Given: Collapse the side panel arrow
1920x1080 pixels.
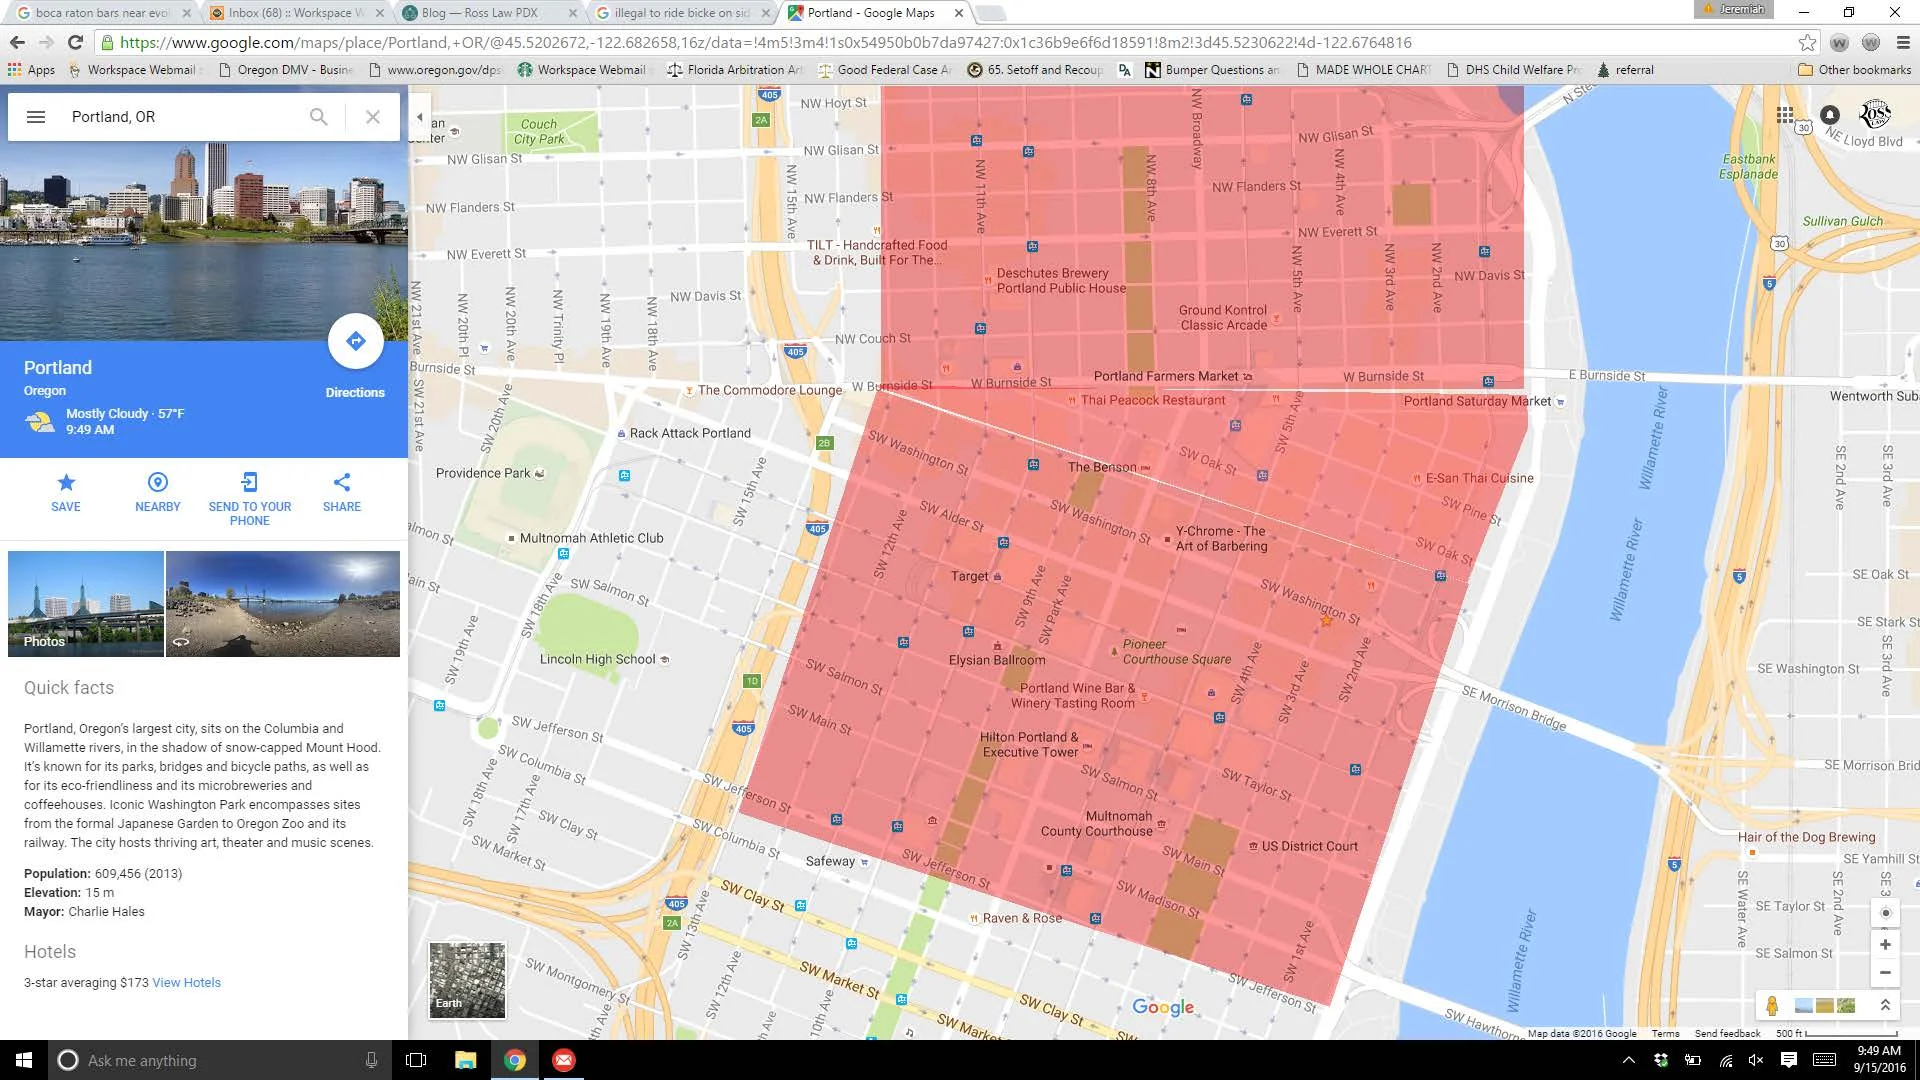Looking at the screenshot, I should coord(419,117).
